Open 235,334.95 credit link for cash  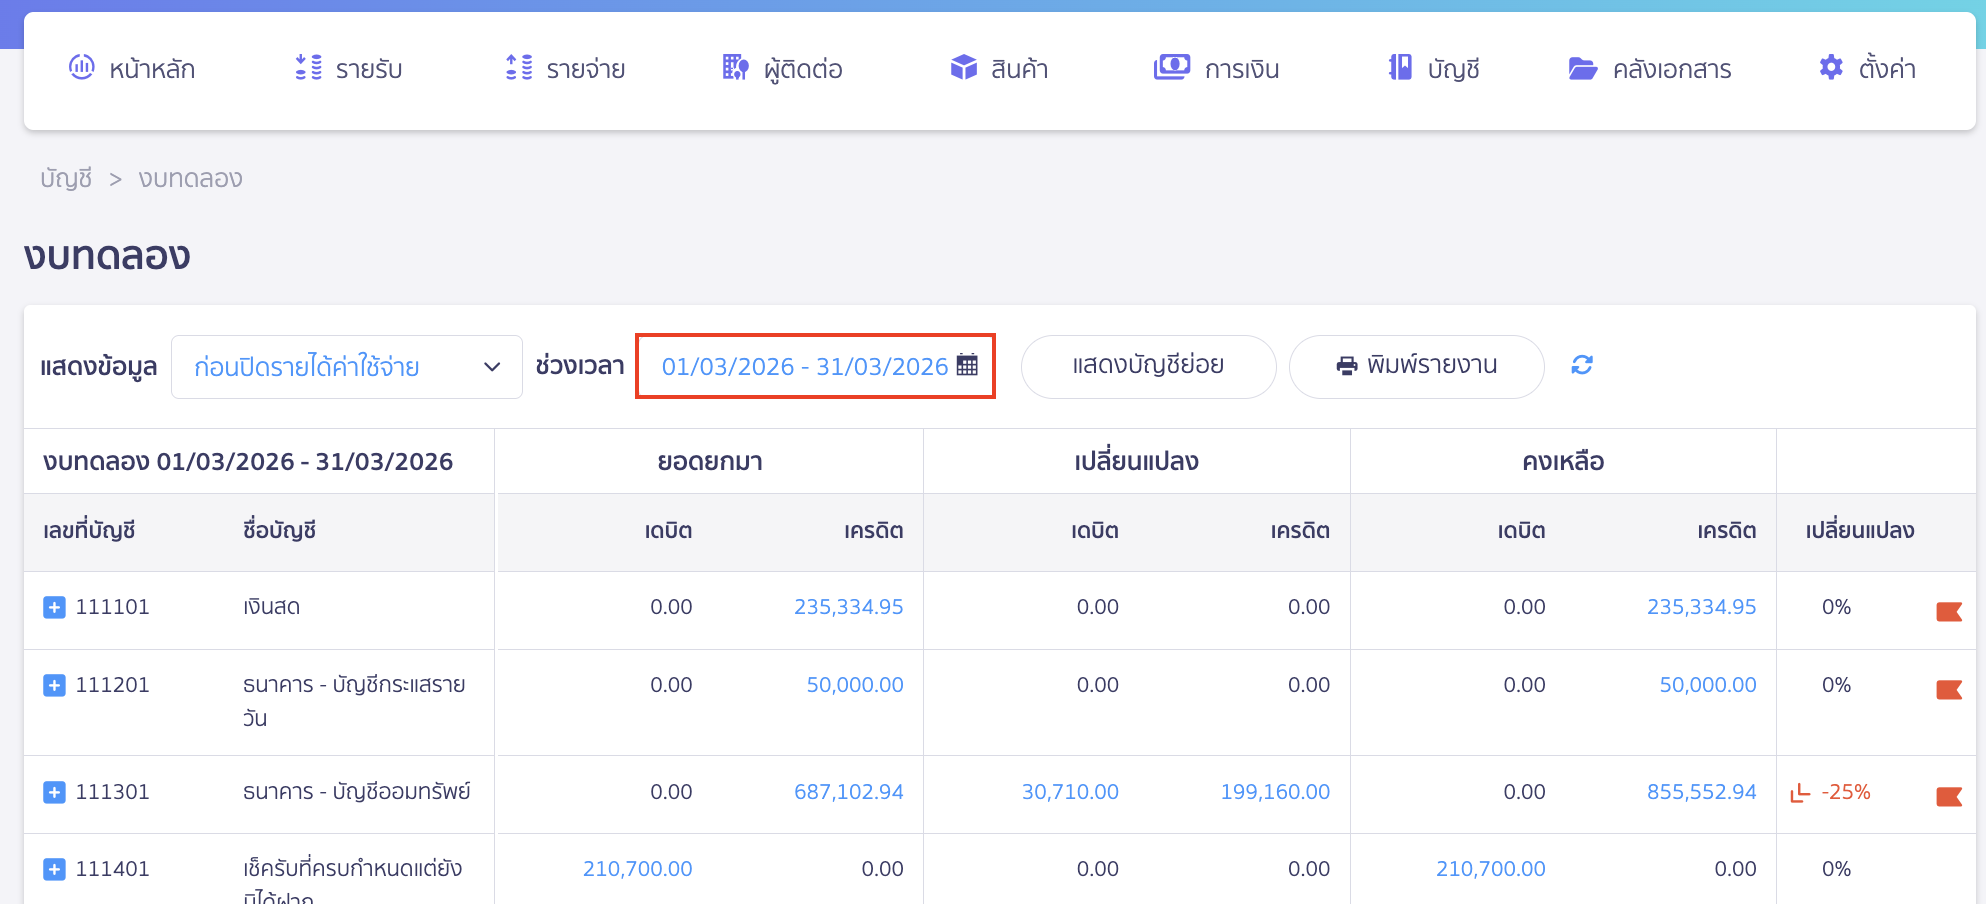(848, 608)
